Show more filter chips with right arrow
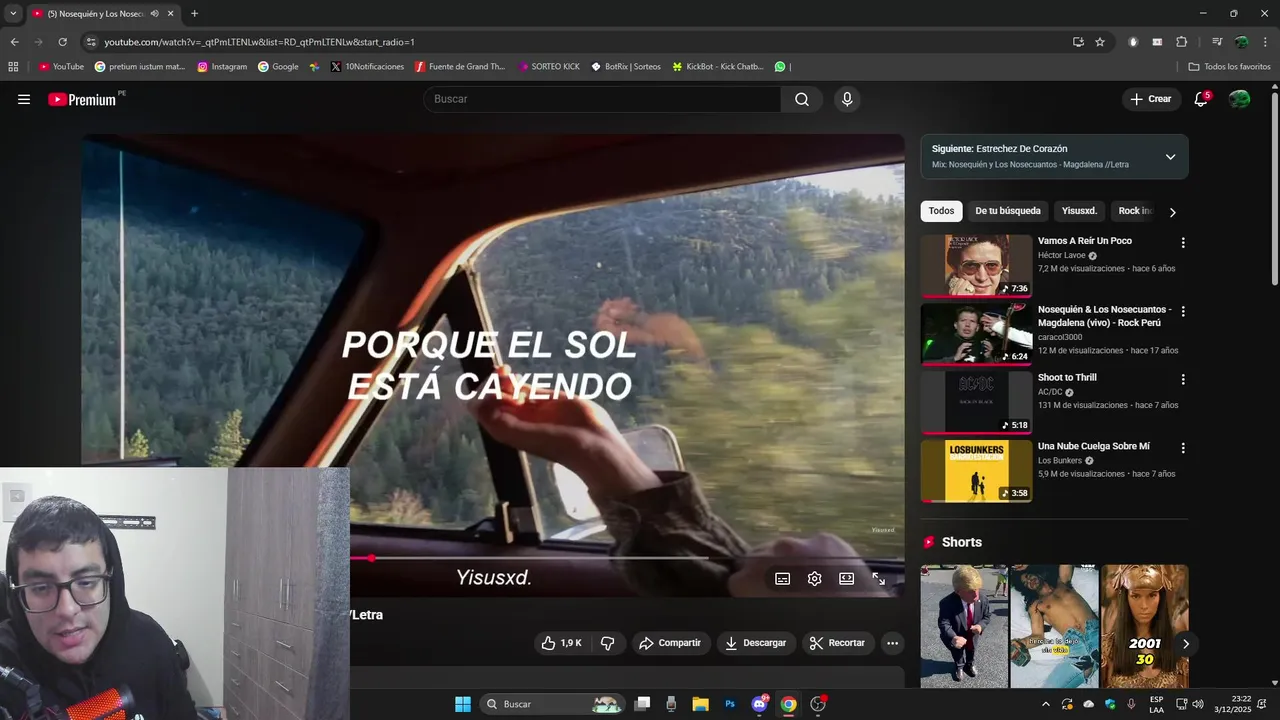1280x720 pixels. [1172, 212]
